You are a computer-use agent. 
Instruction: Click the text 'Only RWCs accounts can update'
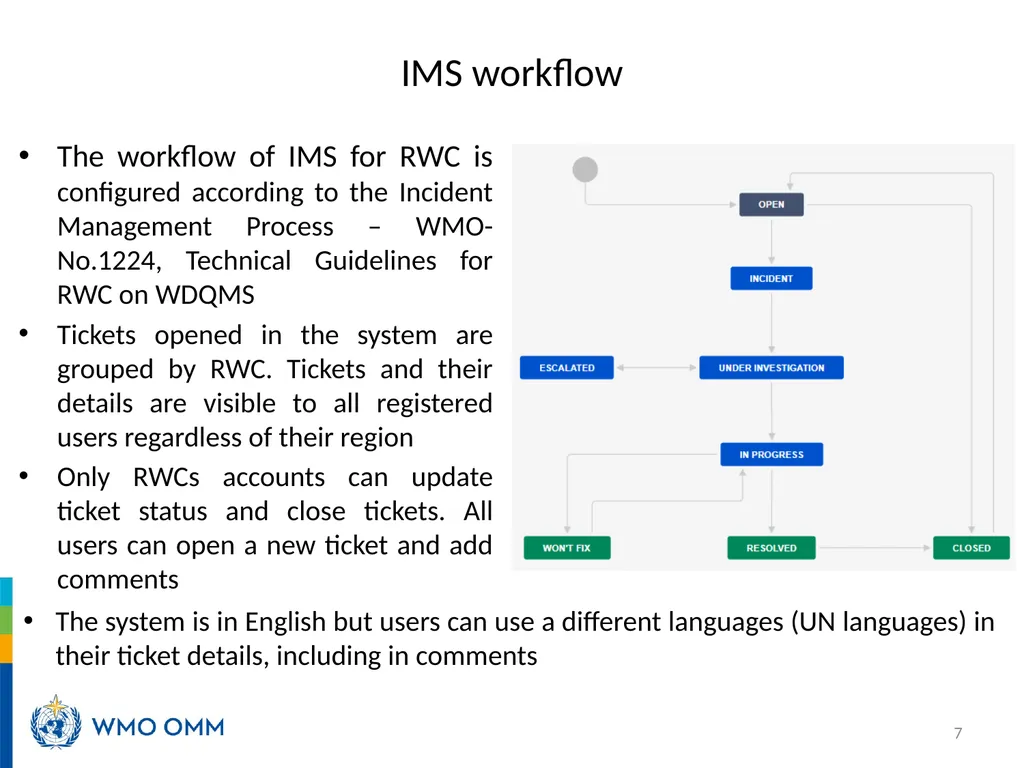(274, 477)
